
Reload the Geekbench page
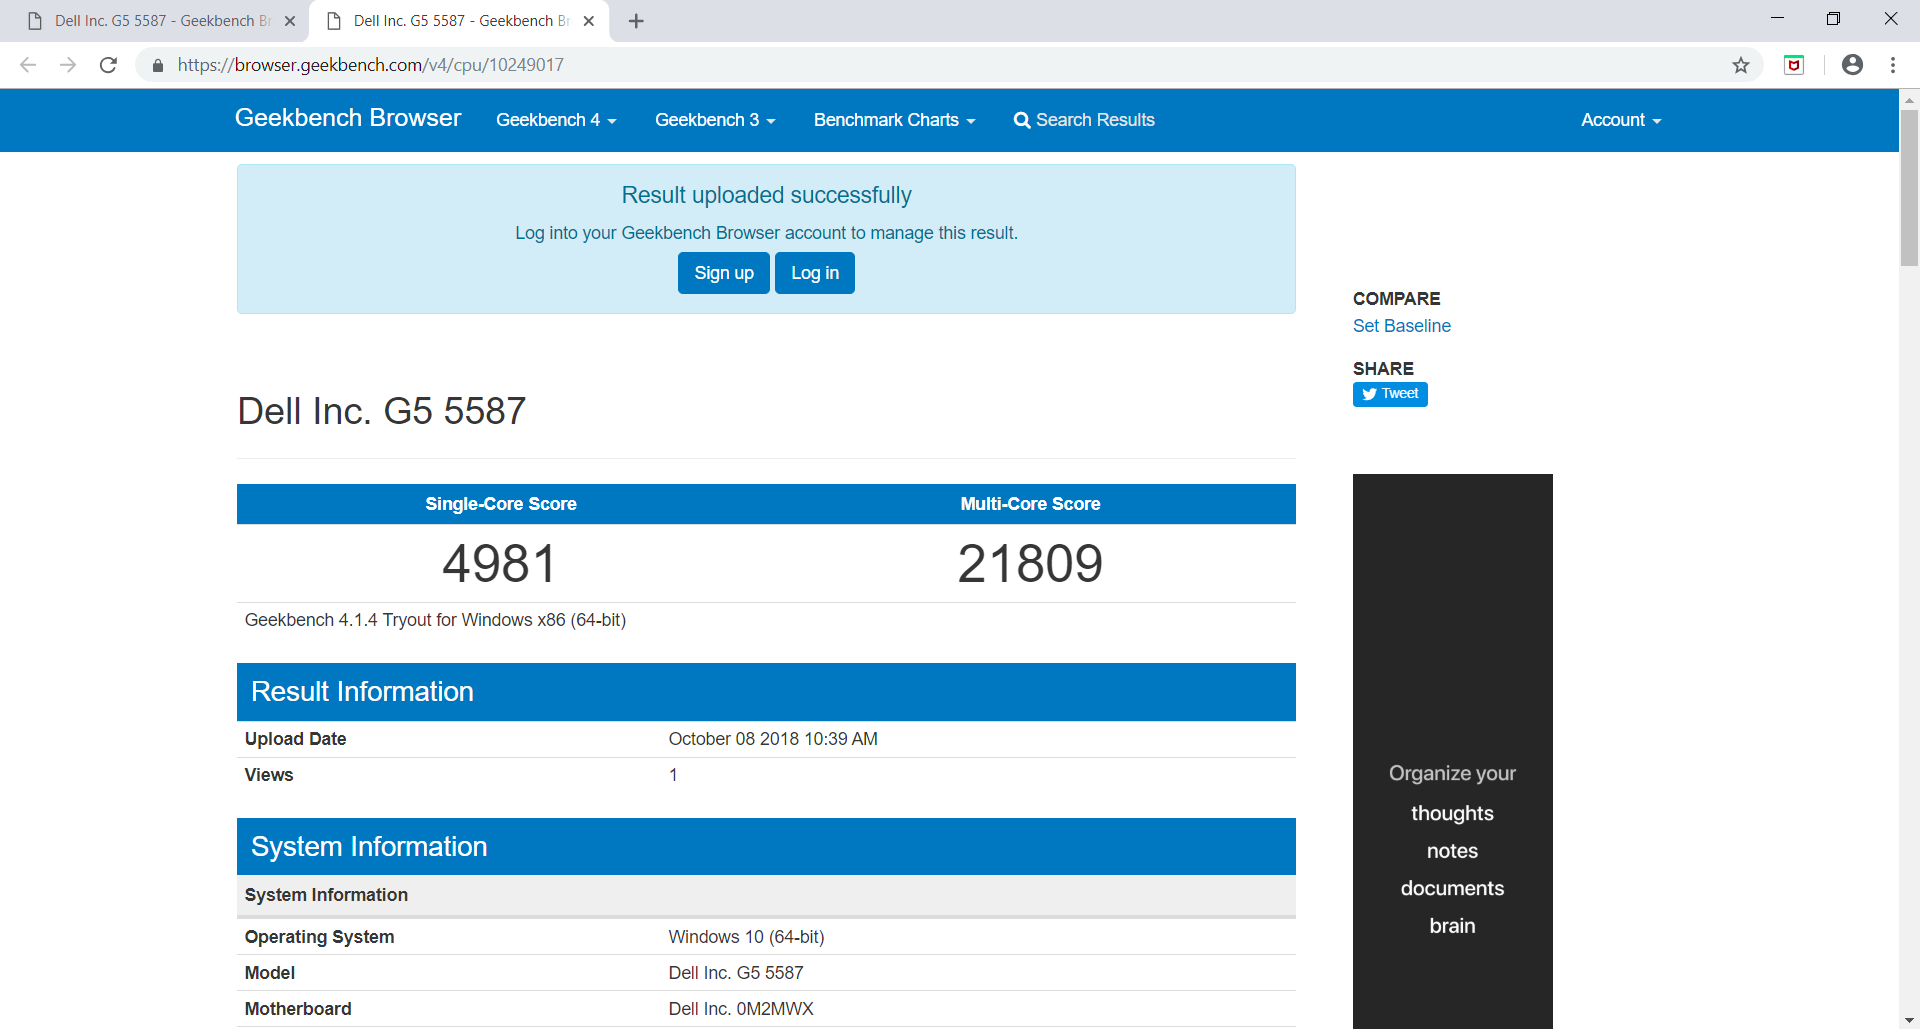pyautogui.click(x=108, y=65)
